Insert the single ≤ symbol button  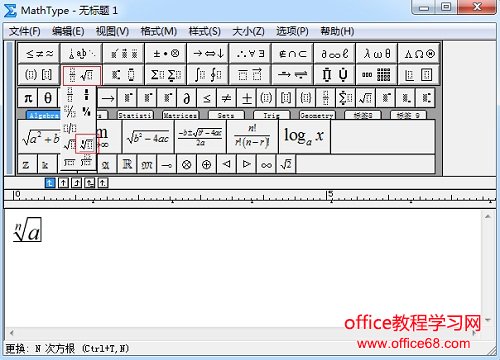pyautogui.click(x=207, y=98)
